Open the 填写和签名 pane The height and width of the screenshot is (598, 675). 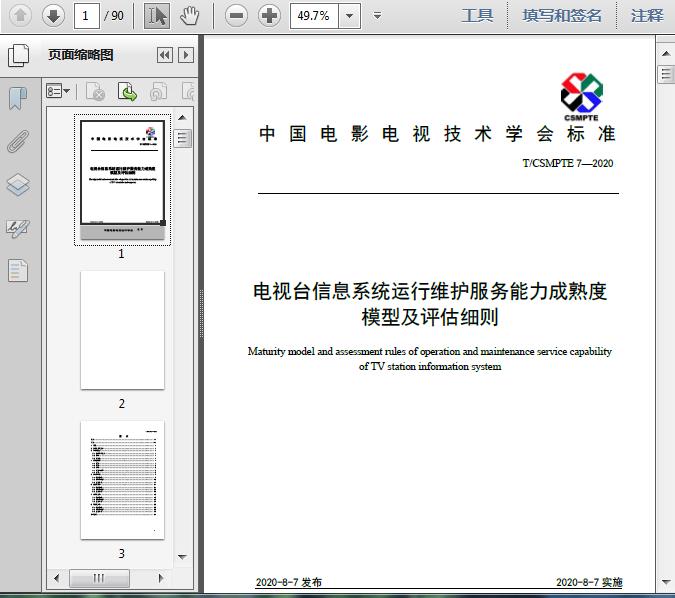562,16
